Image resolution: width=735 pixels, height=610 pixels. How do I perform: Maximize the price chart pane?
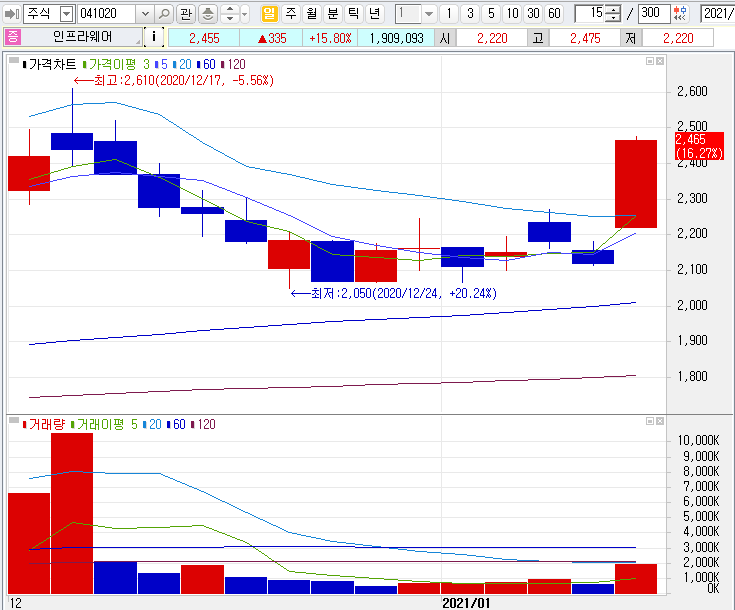tap(650, 61)
